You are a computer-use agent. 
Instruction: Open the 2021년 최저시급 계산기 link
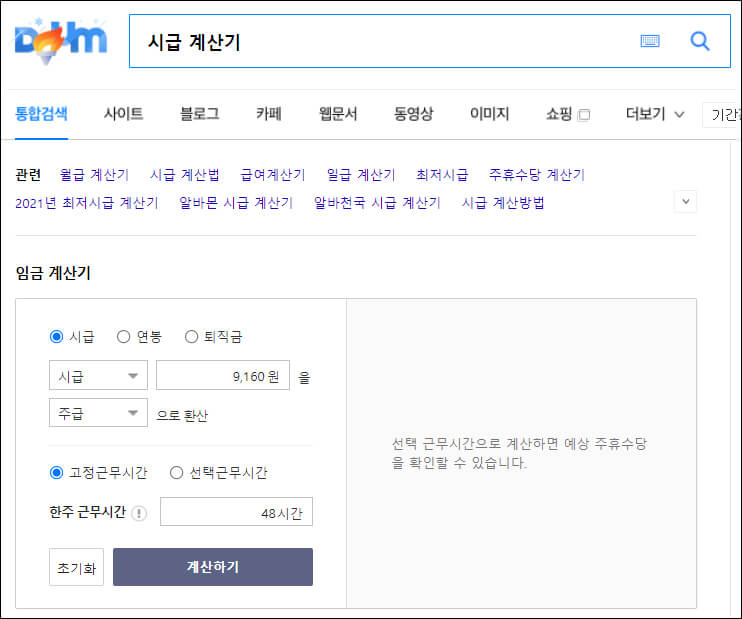(87, 203)
